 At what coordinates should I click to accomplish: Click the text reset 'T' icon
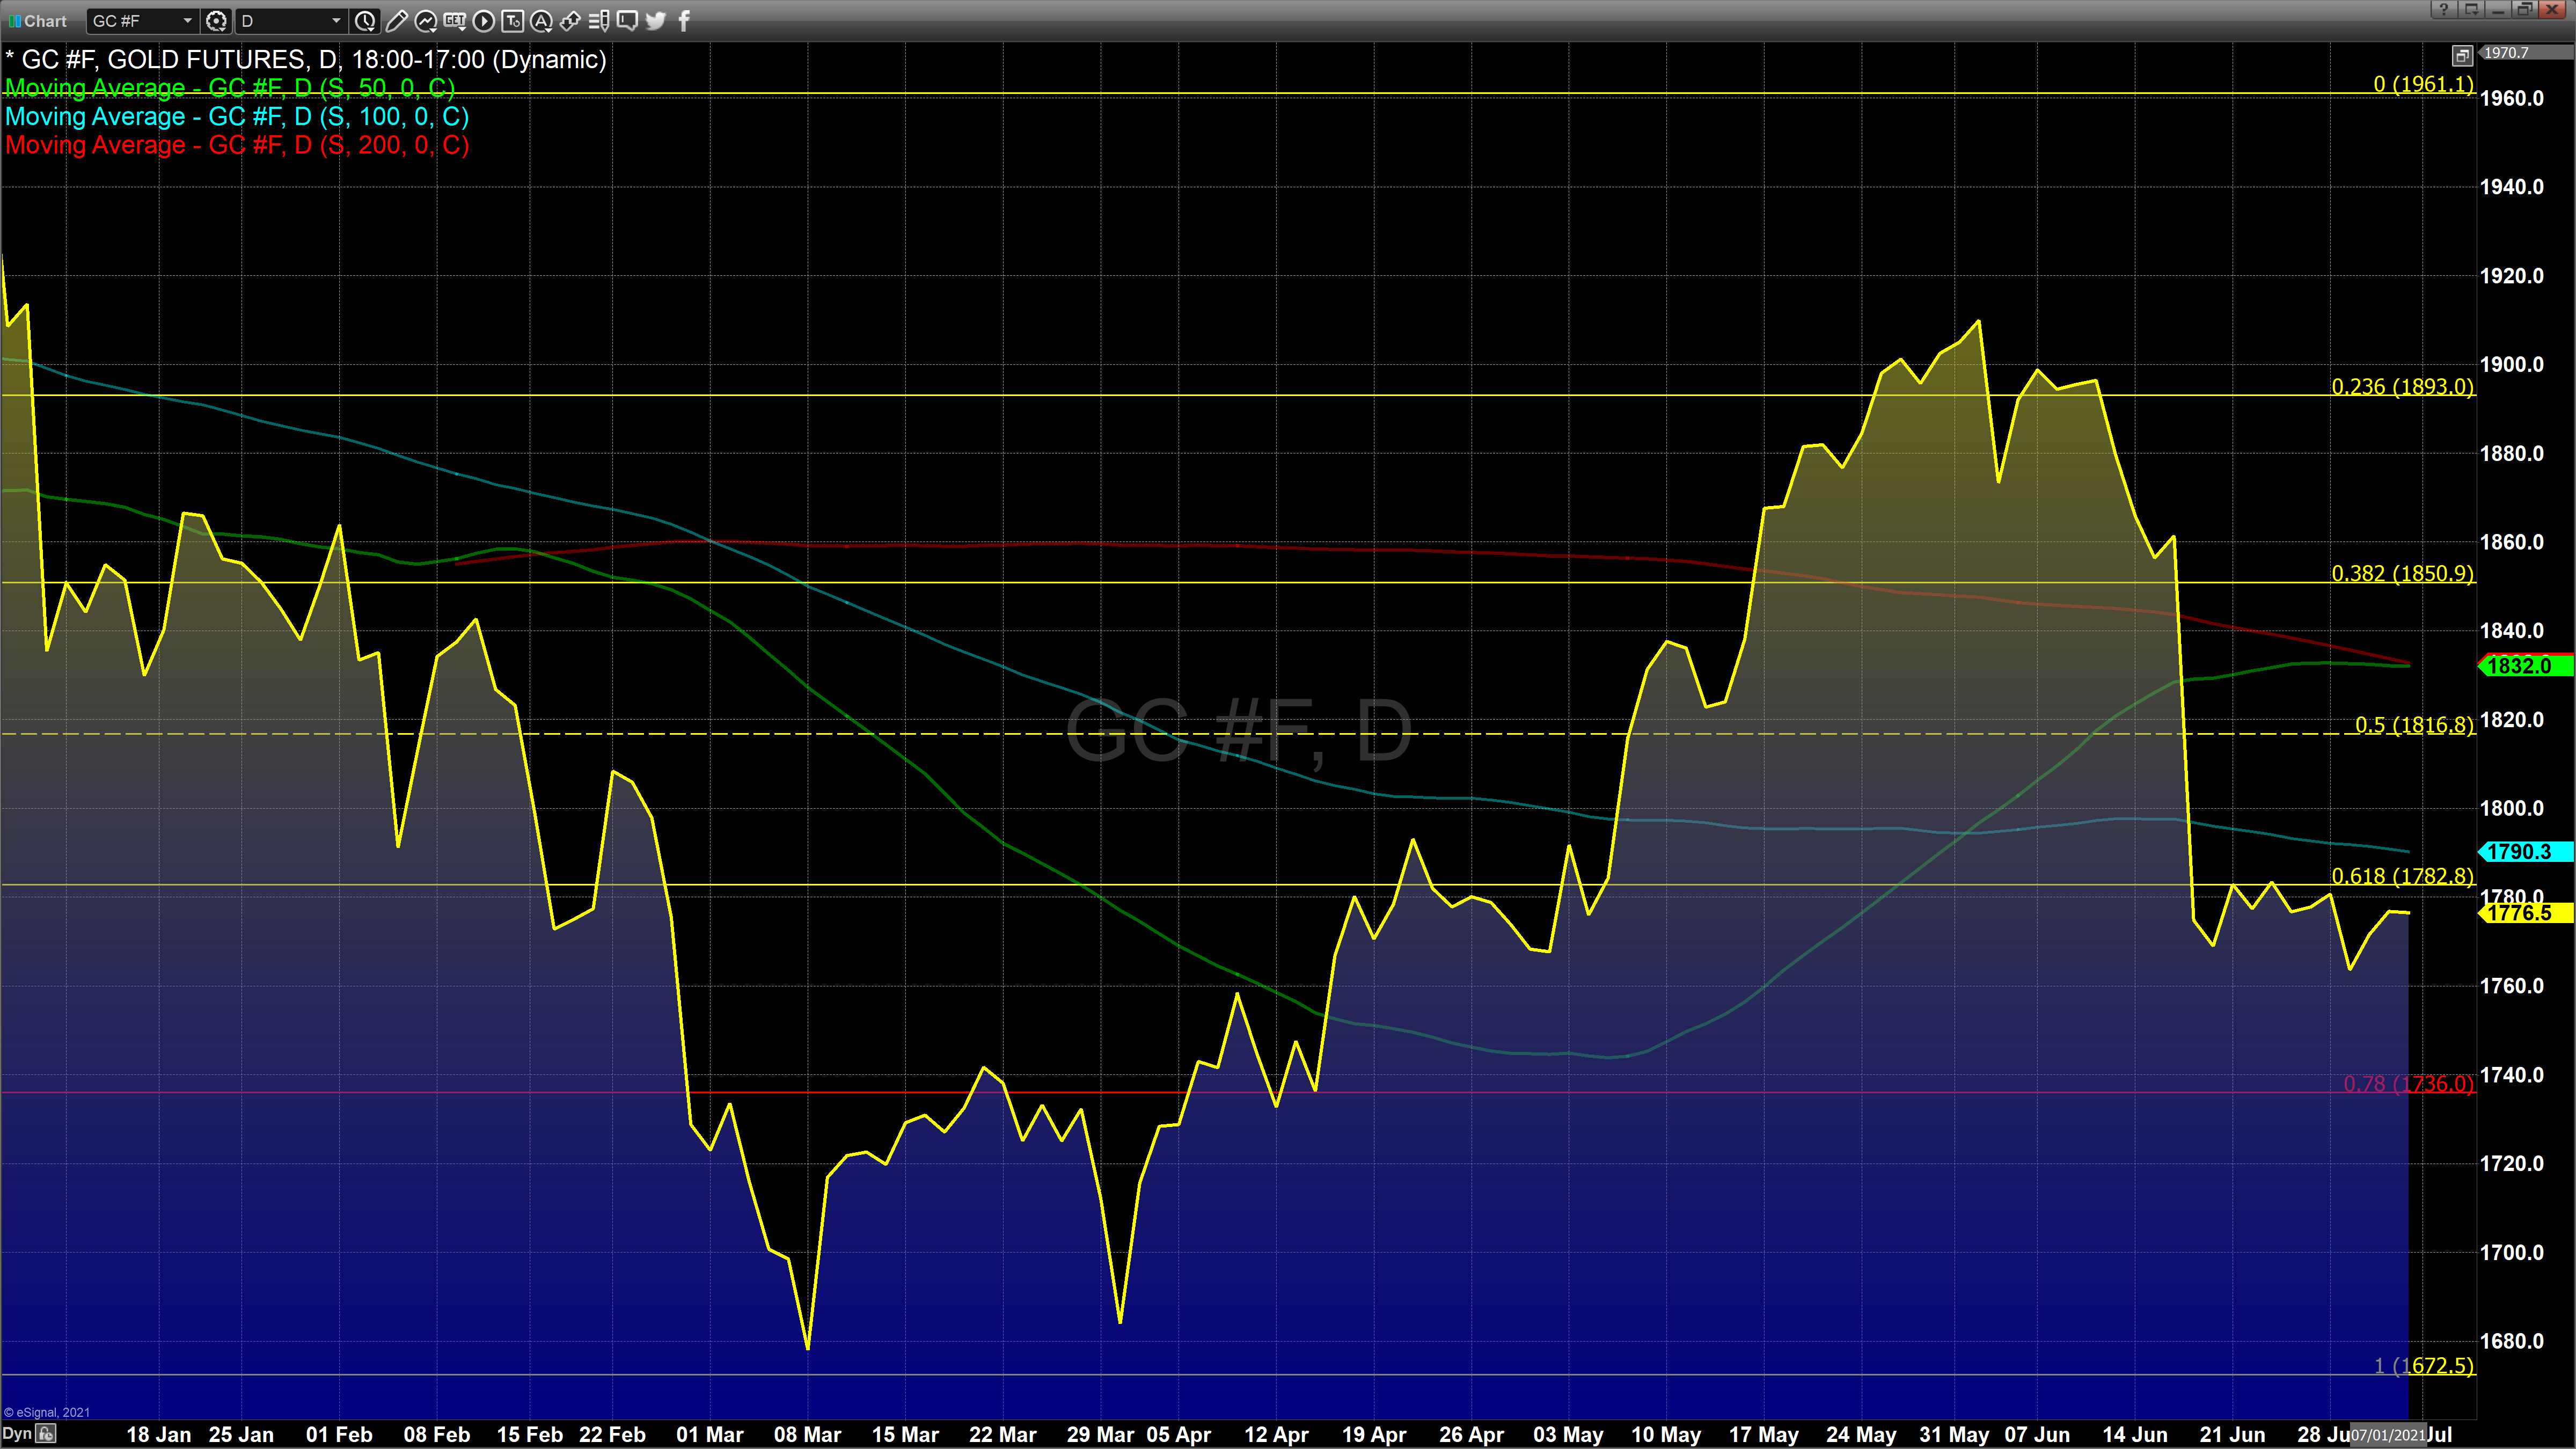pos(513,21)
